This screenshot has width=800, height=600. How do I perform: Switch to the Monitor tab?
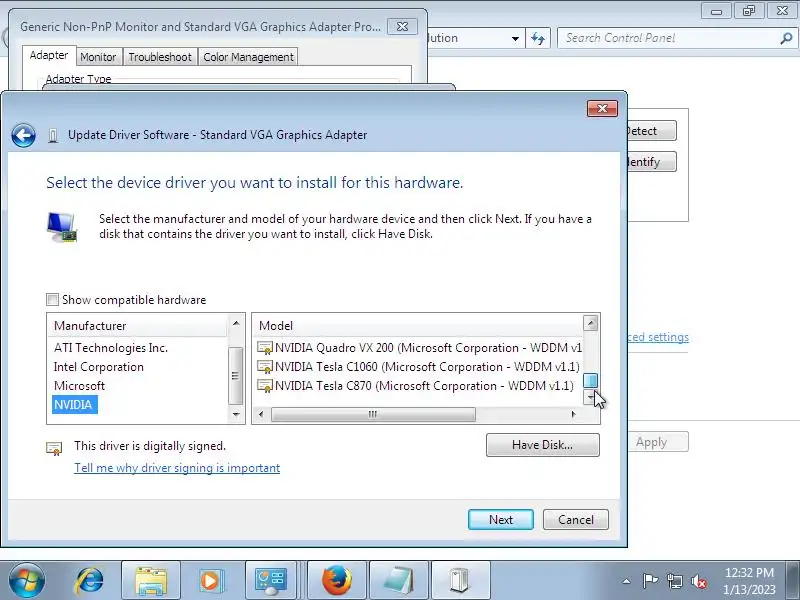[x=98, y=57]
